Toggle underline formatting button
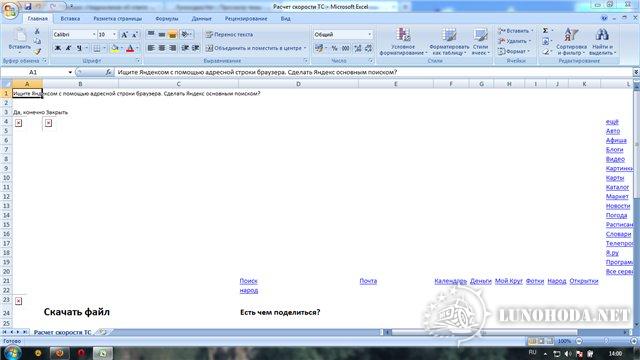Viewport: 640px width, 360px height. click(79, 48)
